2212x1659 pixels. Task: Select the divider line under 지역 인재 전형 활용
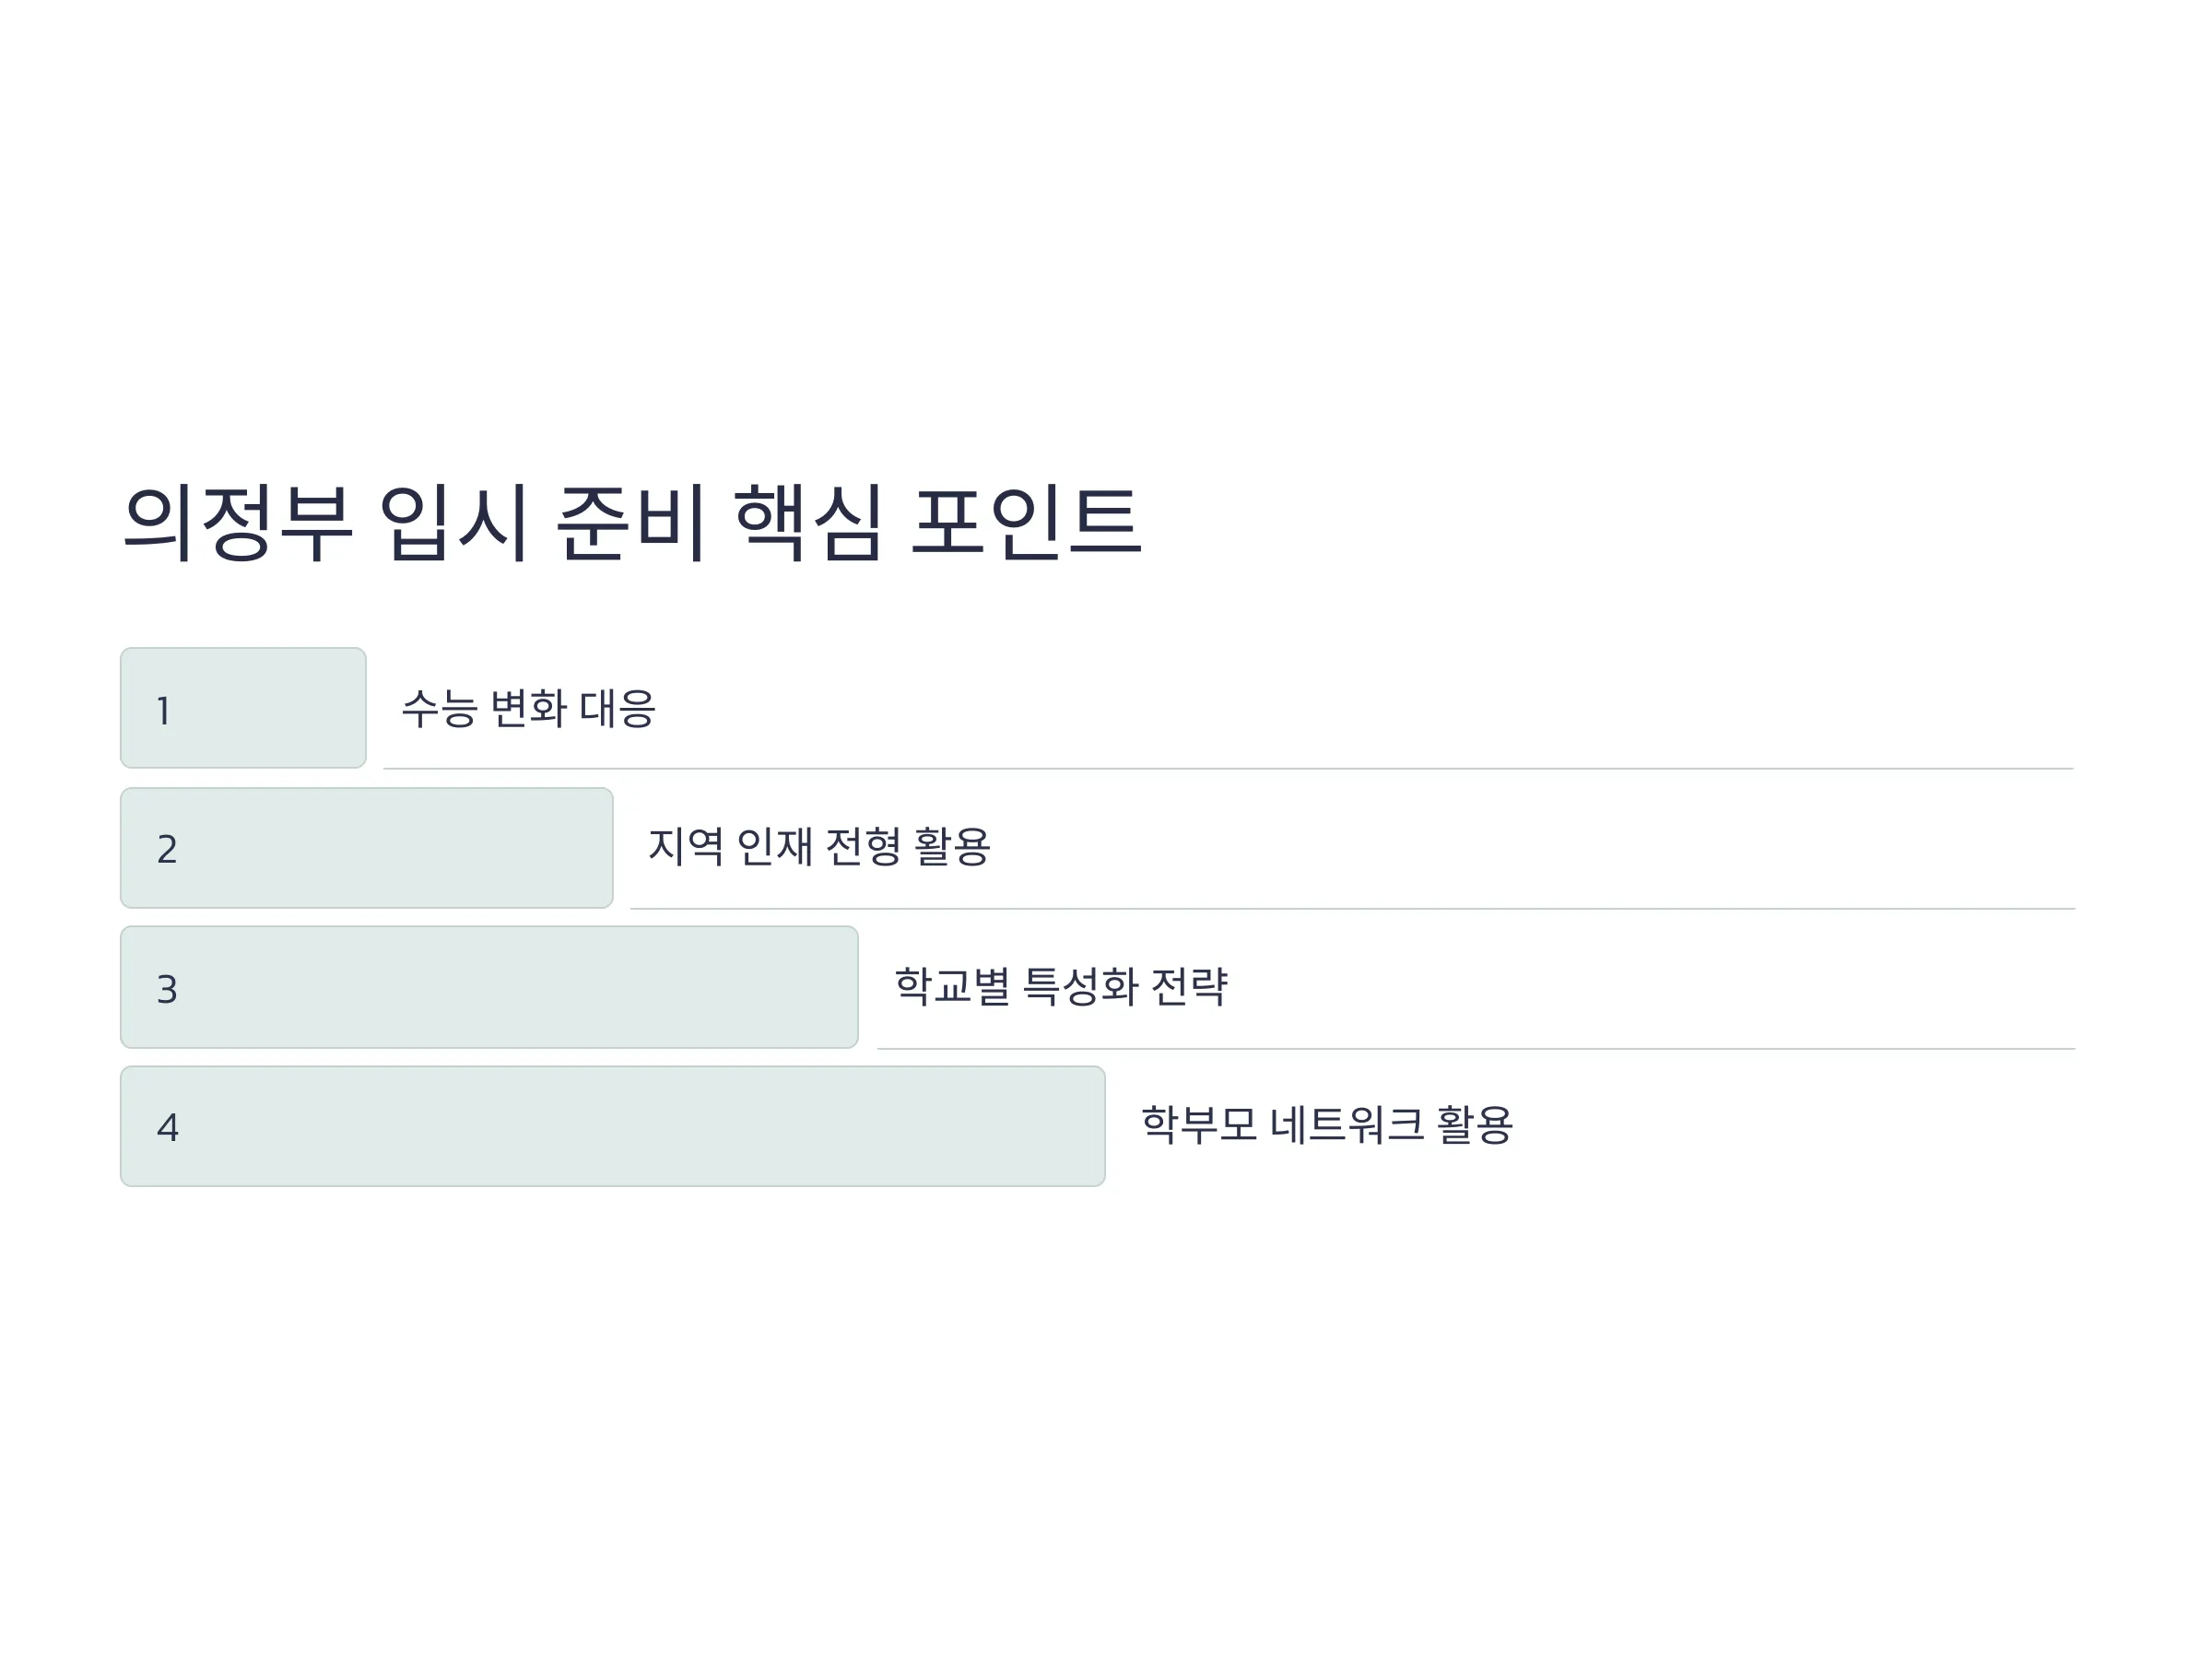(x=1352, y=908)
